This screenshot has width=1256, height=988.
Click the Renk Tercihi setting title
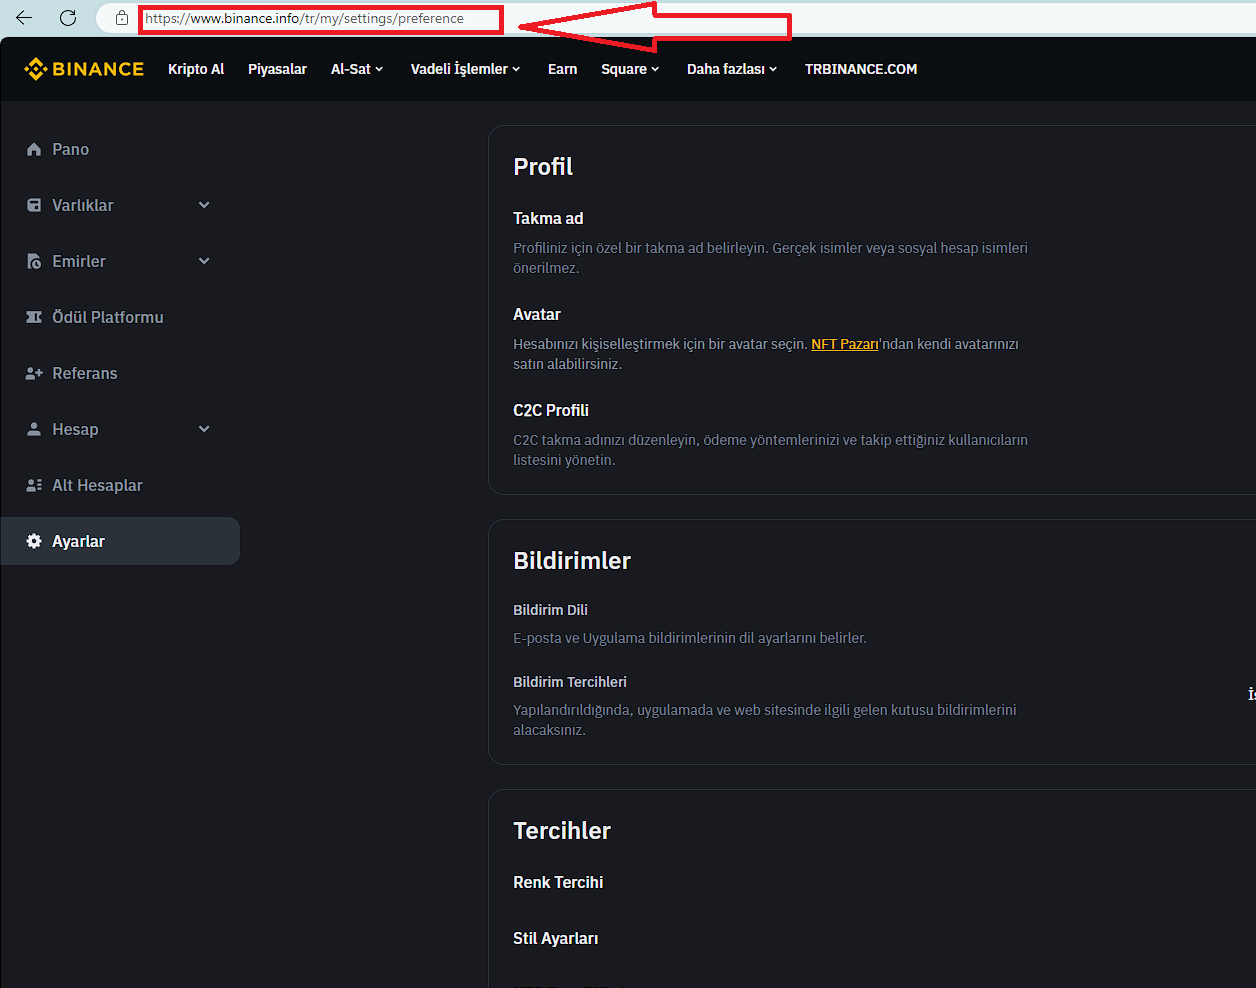[558, 882]
